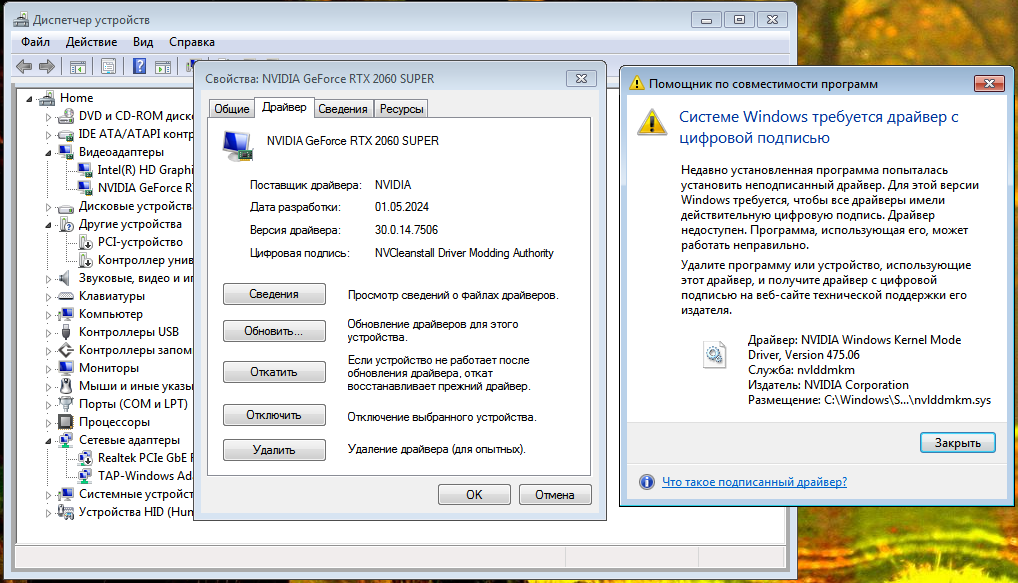
Task: Open the Действие menu
Action: pos(92,42)
